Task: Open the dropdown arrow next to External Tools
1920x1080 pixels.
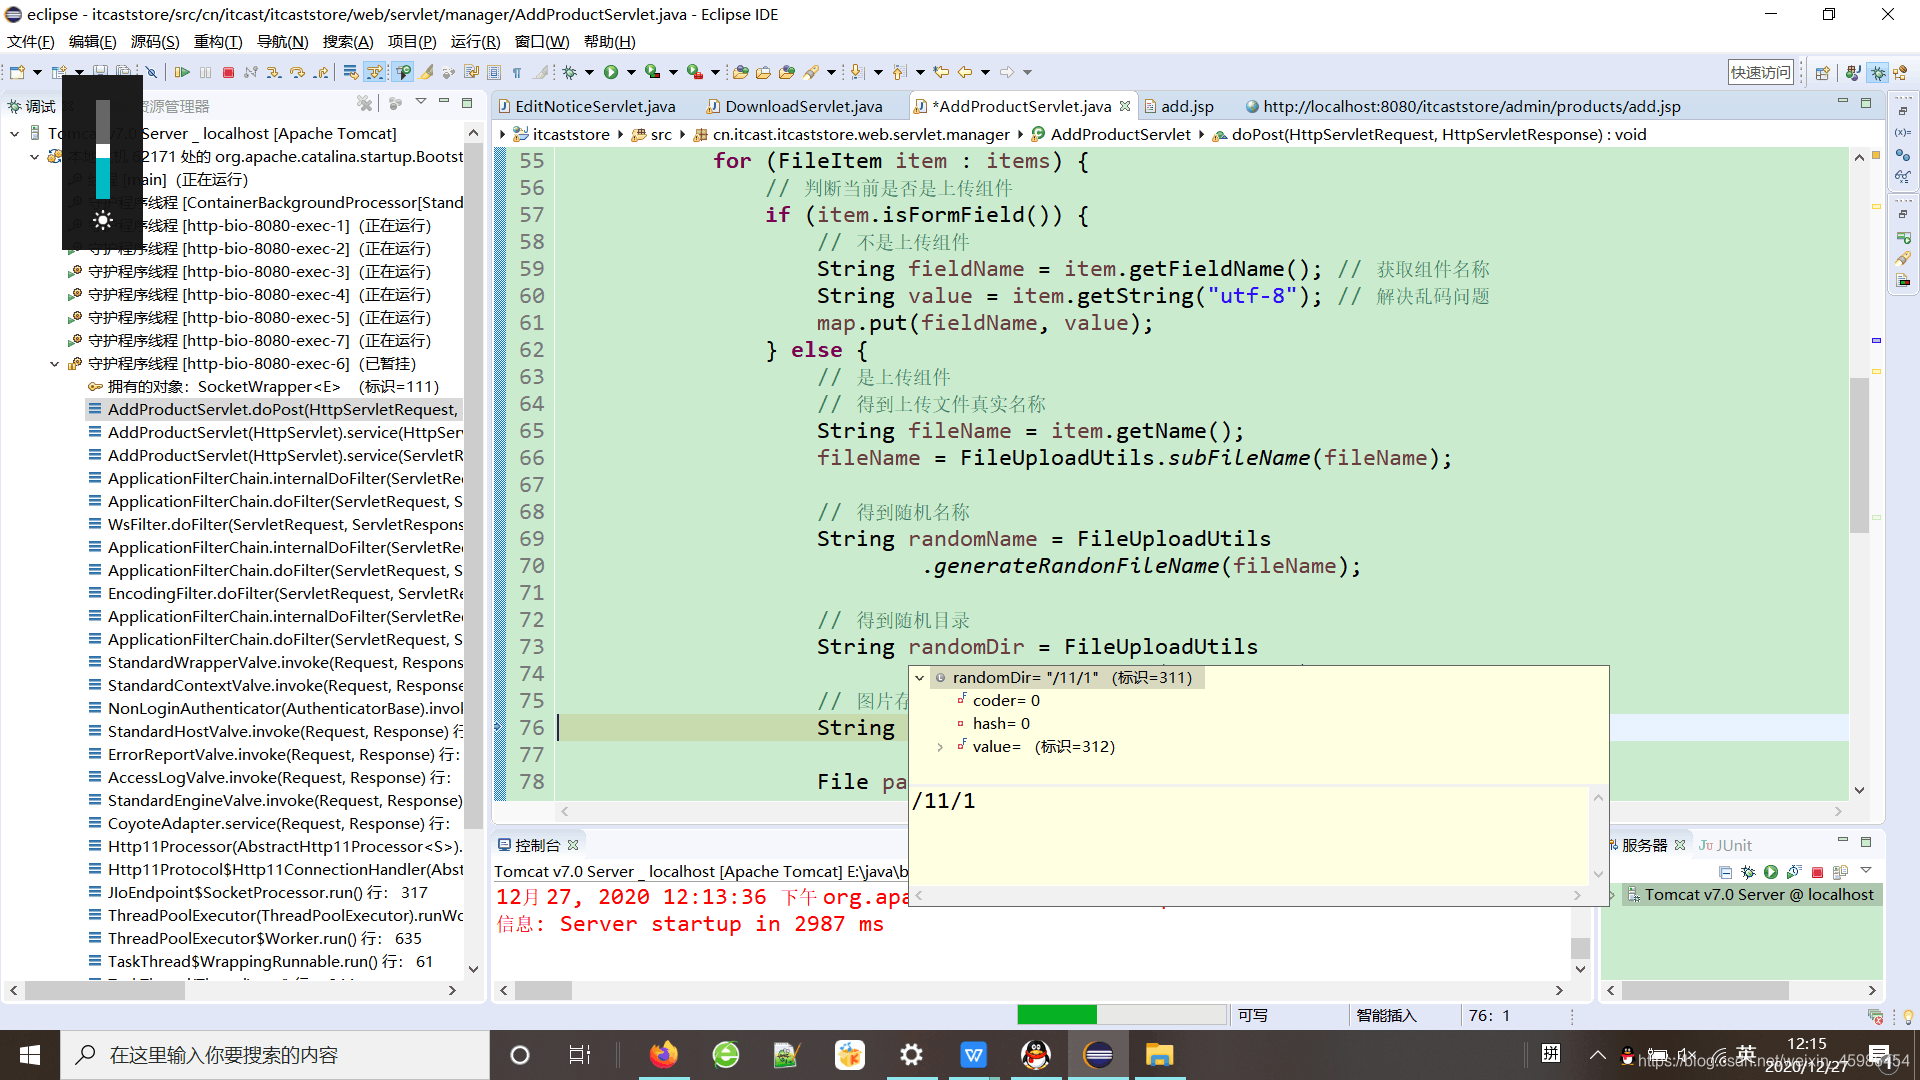Action: [x=715, y=72]
